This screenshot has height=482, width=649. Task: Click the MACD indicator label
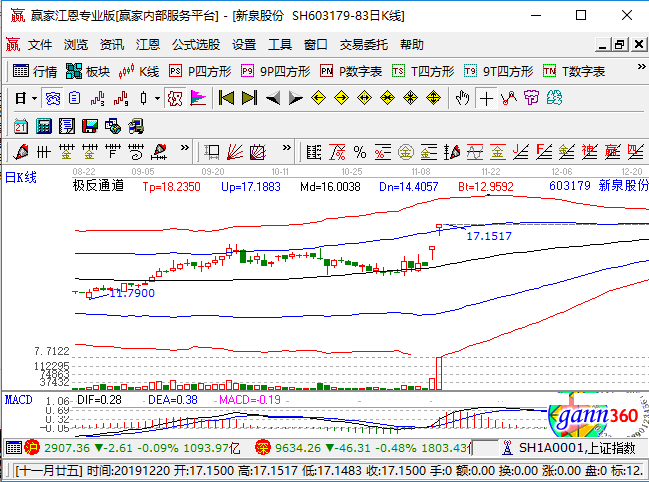[x=19, y=400]
